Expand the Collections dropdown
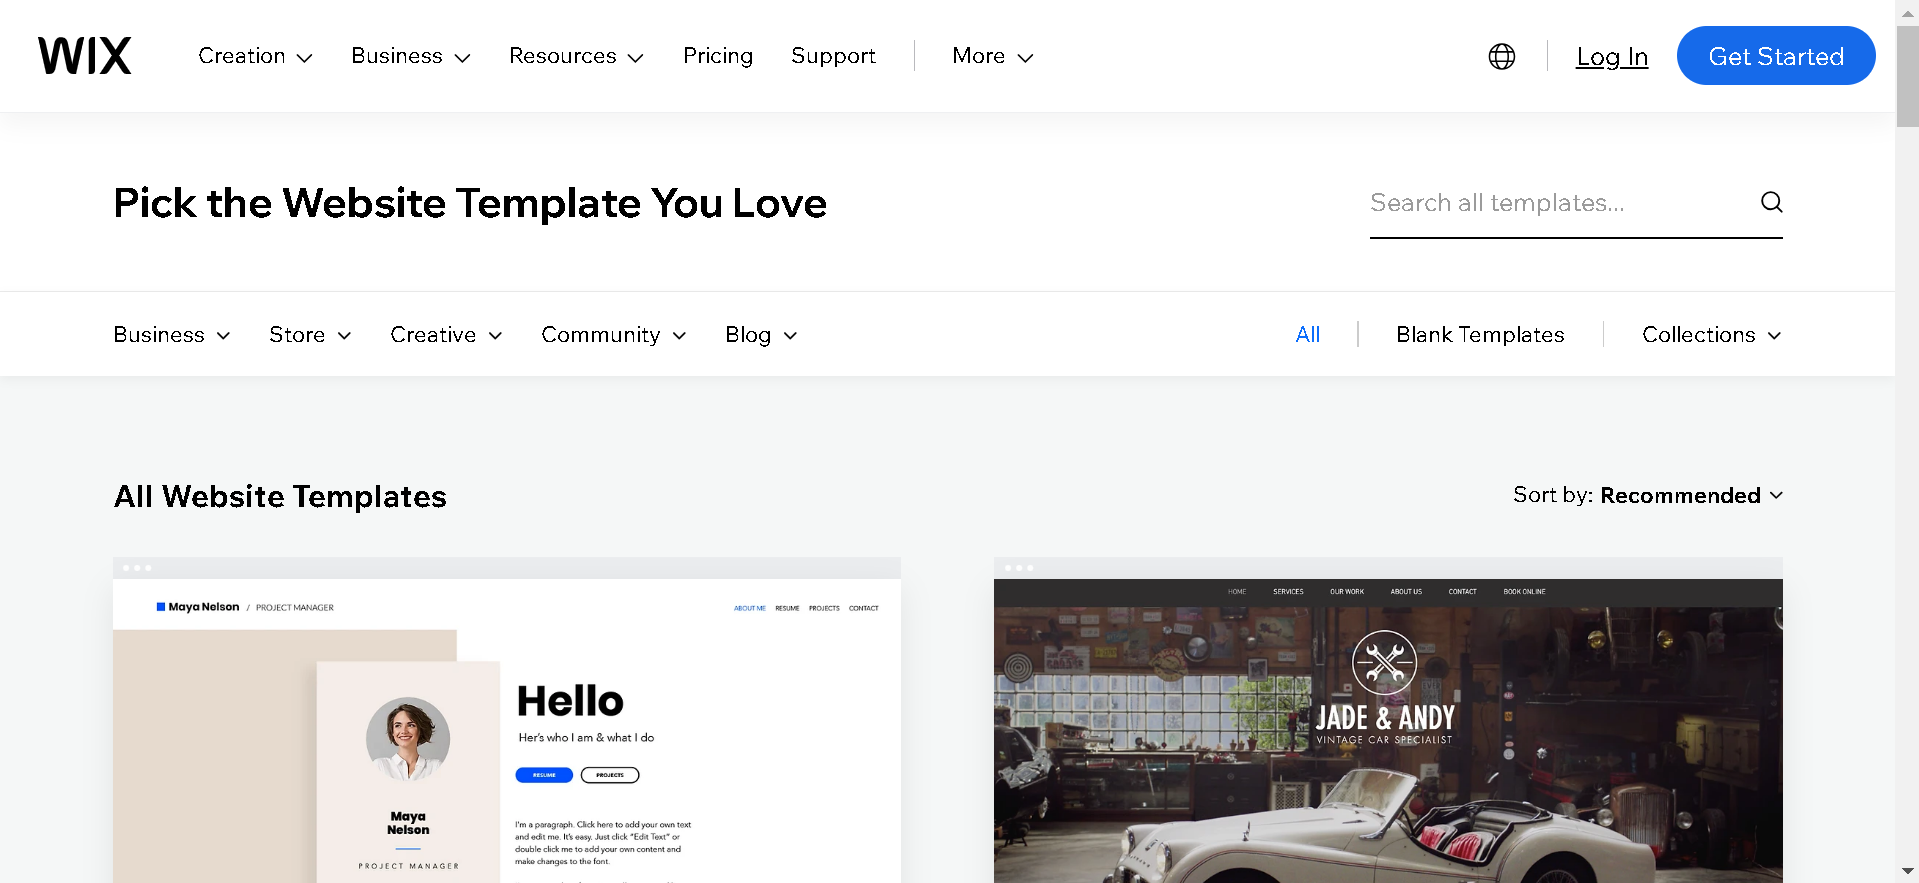1919x883 pixels. coord(1712,335)
